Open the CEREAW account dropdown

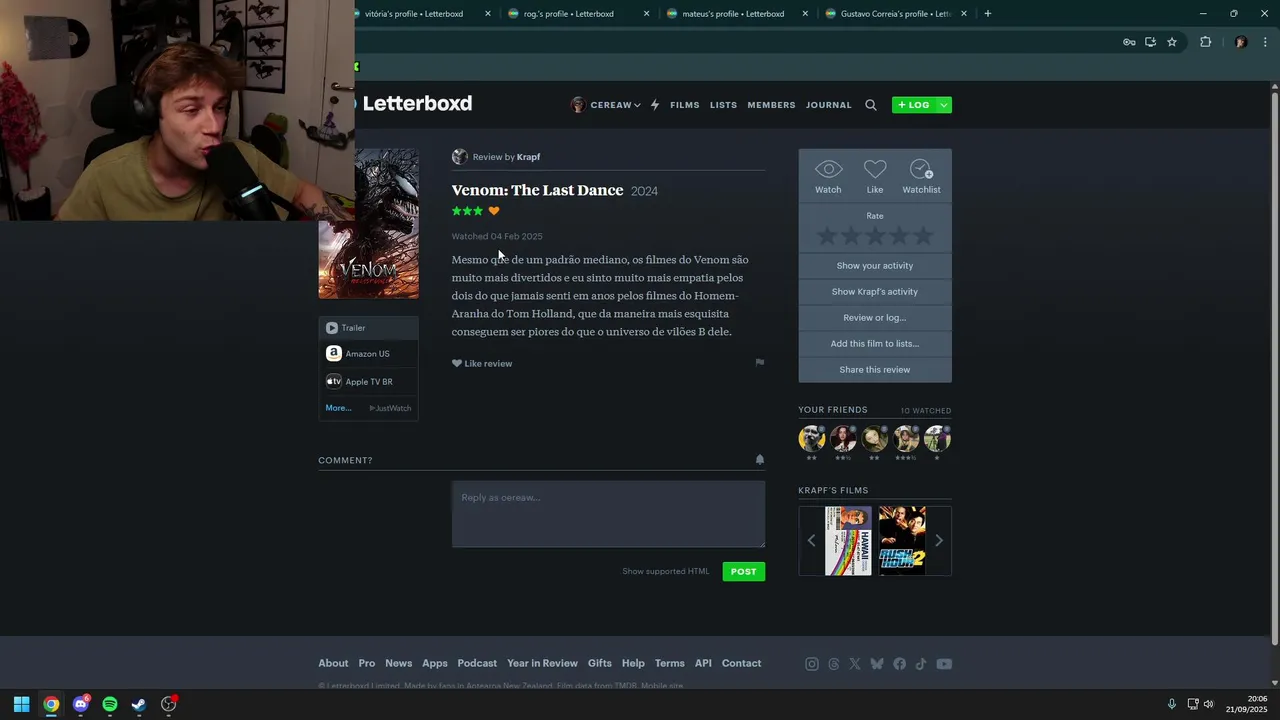point(606,105)
